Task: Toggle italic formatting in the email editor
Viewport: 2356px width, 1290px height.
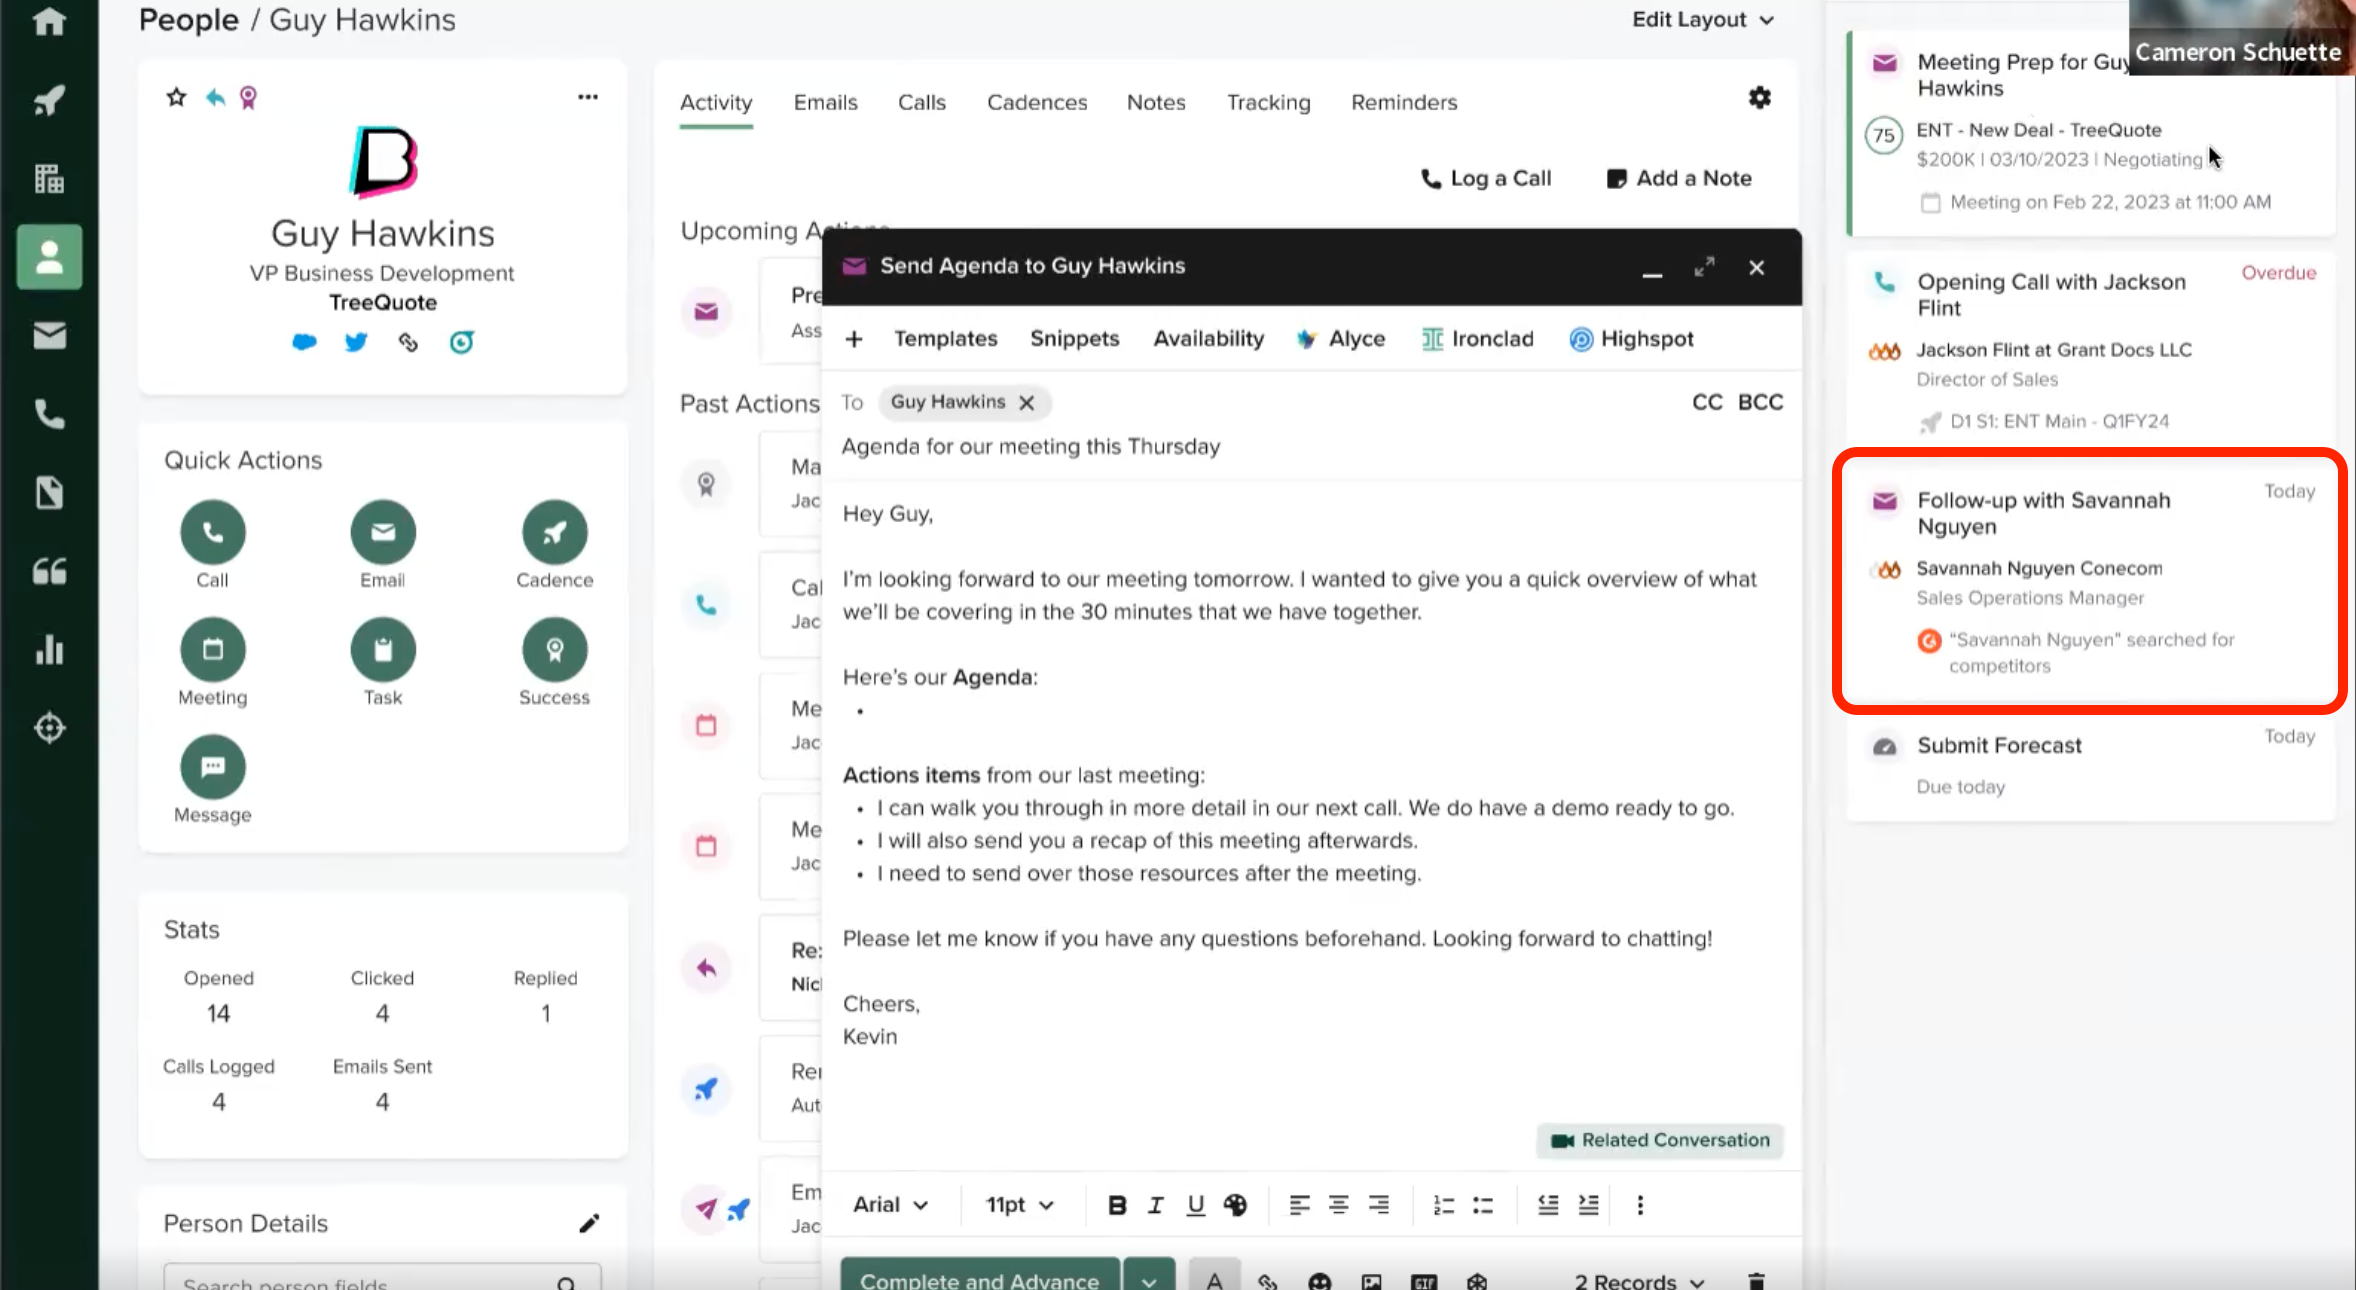Action: pos(1155,1205)
